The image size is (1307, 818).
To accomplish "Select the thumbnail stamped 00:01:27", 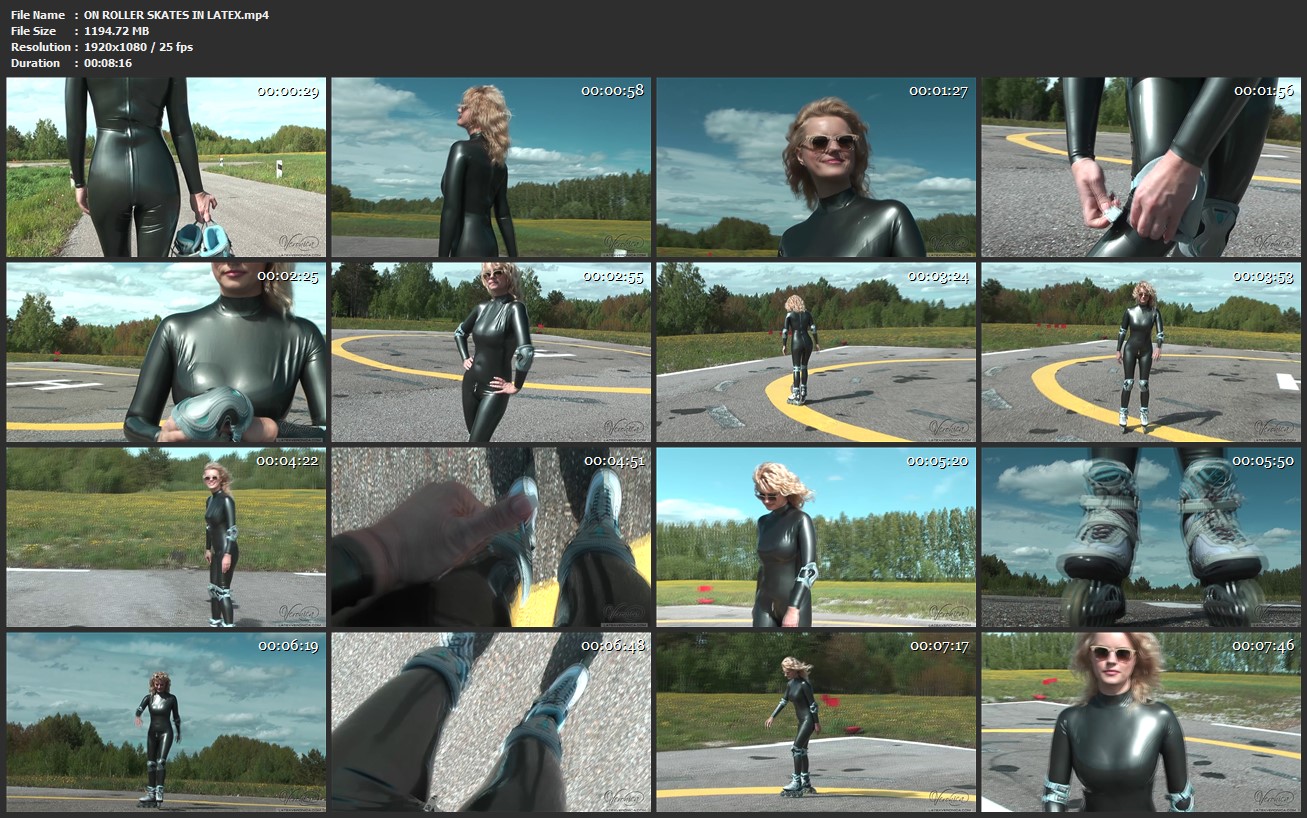I will click(x=816, y=167).
